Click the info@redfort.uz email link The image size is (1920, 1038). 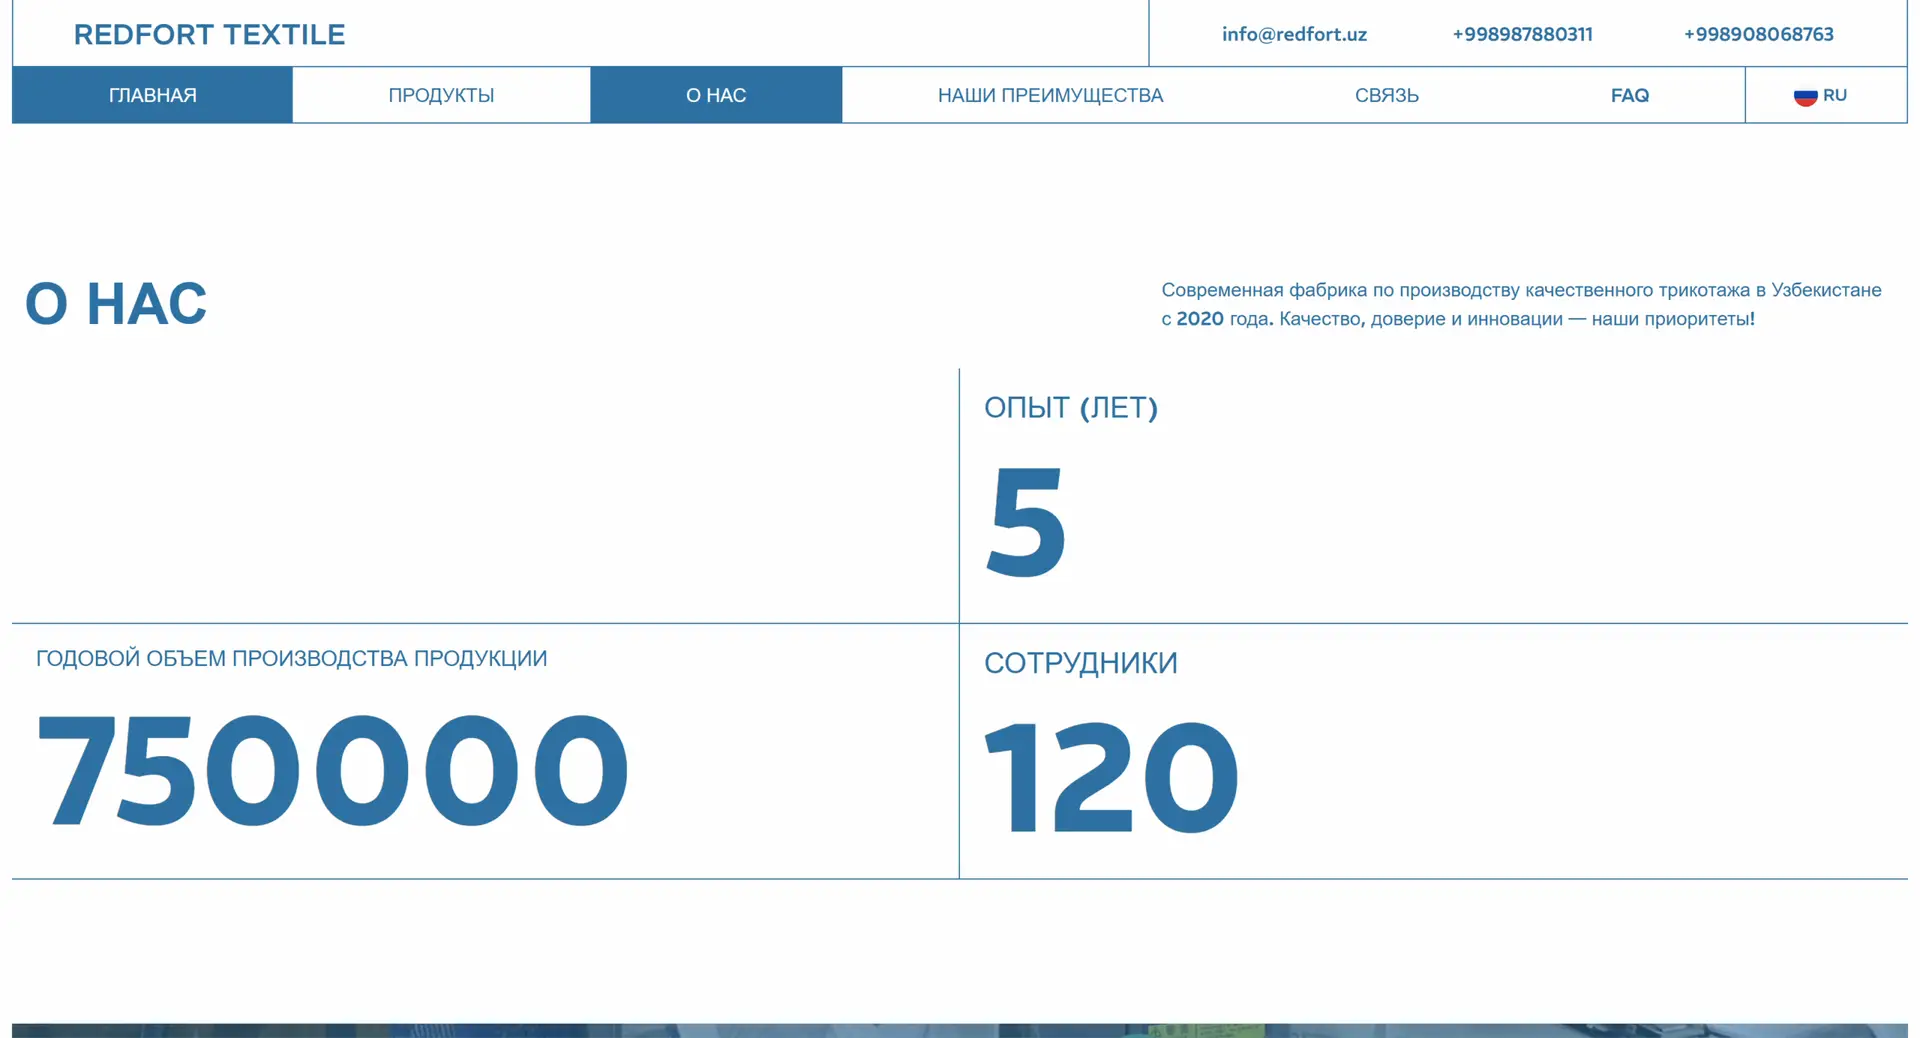(1293, 34)
